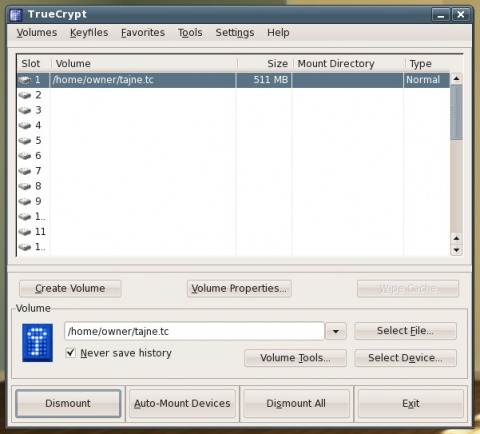Viewport: 480px width, 434px height.
Task: Click the Type column header
Action: (x=428, y=63)
